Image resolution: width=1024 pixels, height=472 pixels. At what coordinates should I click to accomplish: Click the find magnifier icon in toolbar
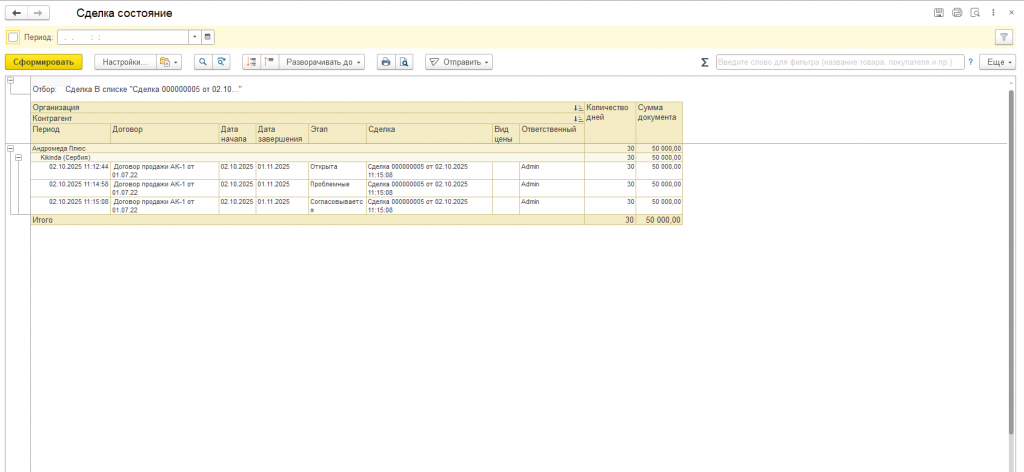coord(202,62)
